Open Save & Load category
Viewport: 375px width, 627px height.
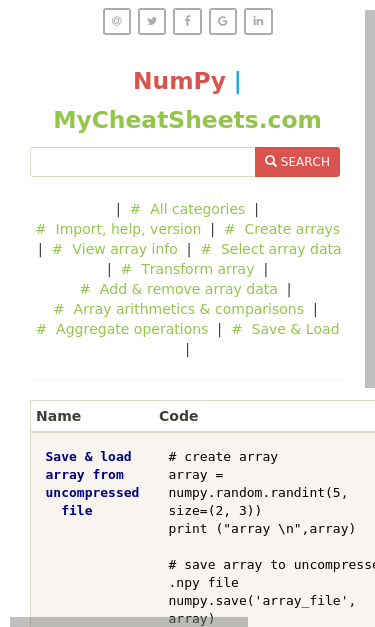coord(285,329)
